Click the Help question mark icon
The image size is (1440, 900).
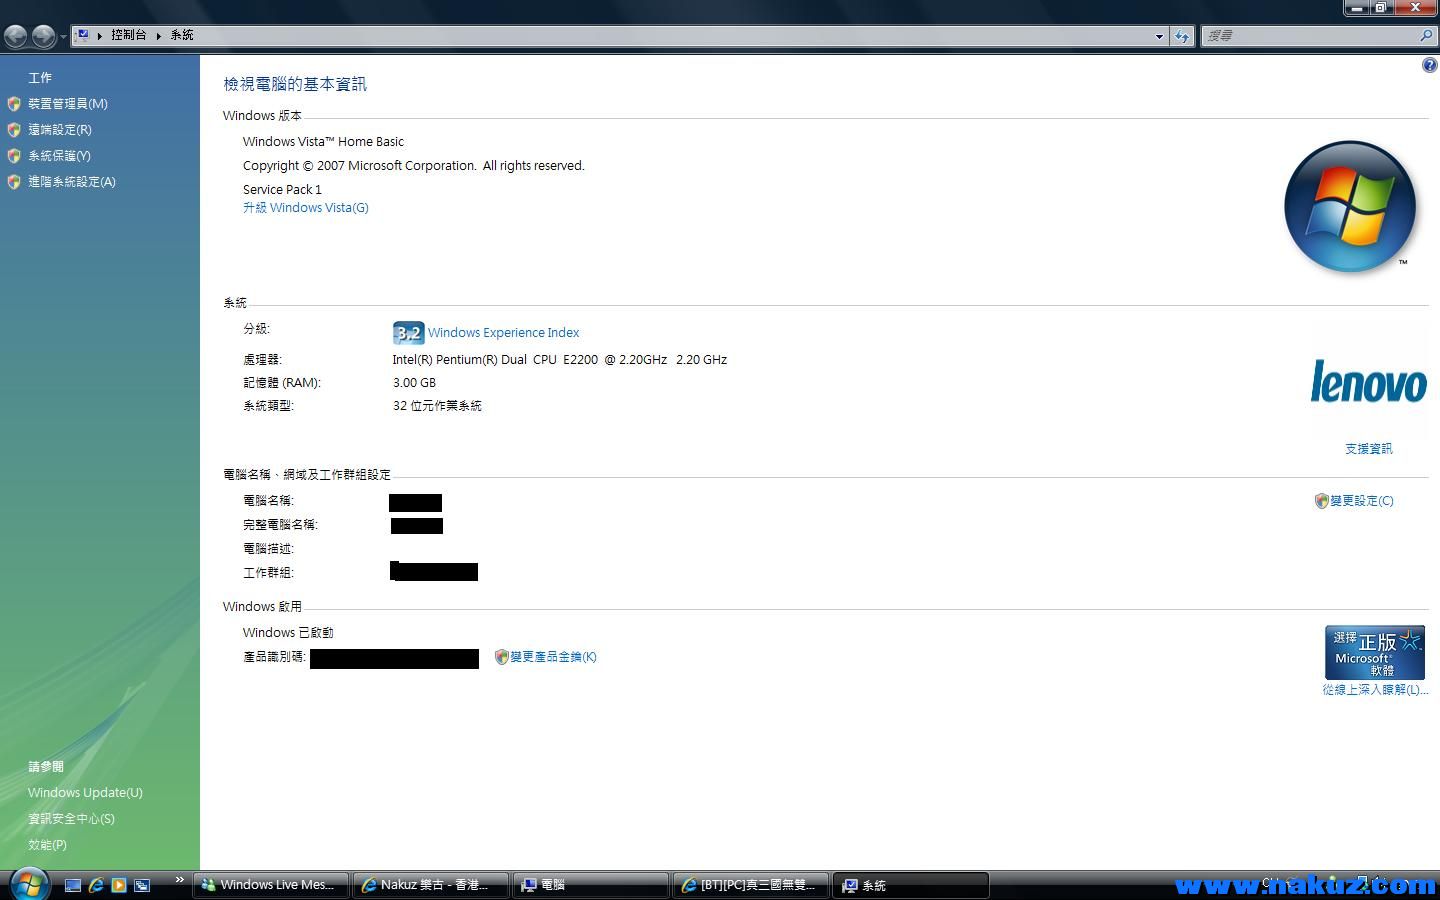tap(1429, 65)
